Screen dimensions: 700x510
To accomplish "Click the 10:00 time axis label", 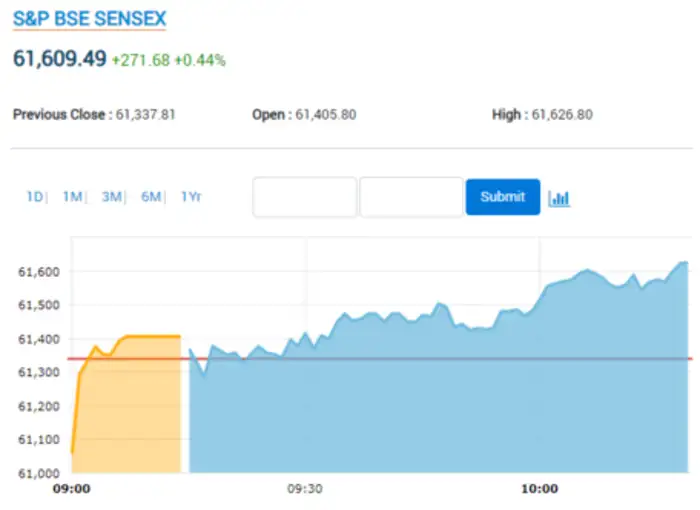I will pyautogui.click(x=540, y=489).
